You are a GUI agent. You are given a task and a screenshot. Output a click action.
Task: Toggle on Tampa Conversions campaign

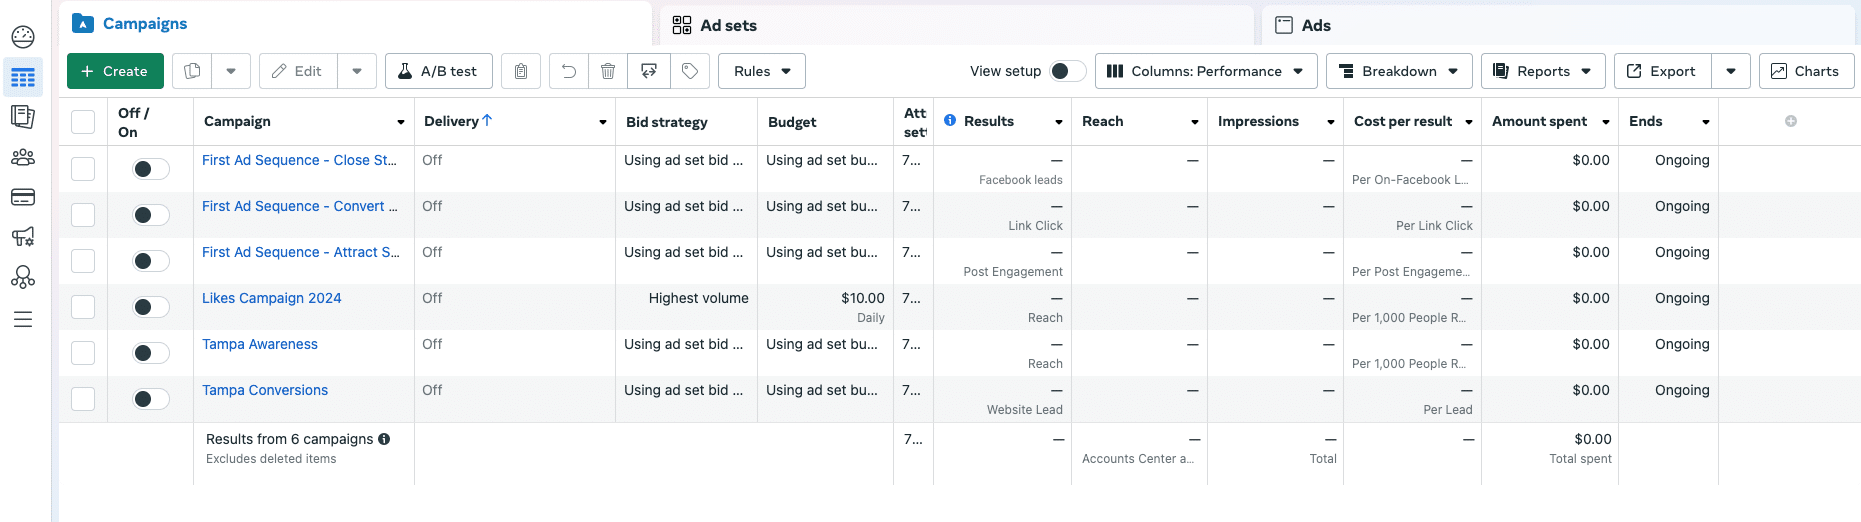tap(151, 399)
